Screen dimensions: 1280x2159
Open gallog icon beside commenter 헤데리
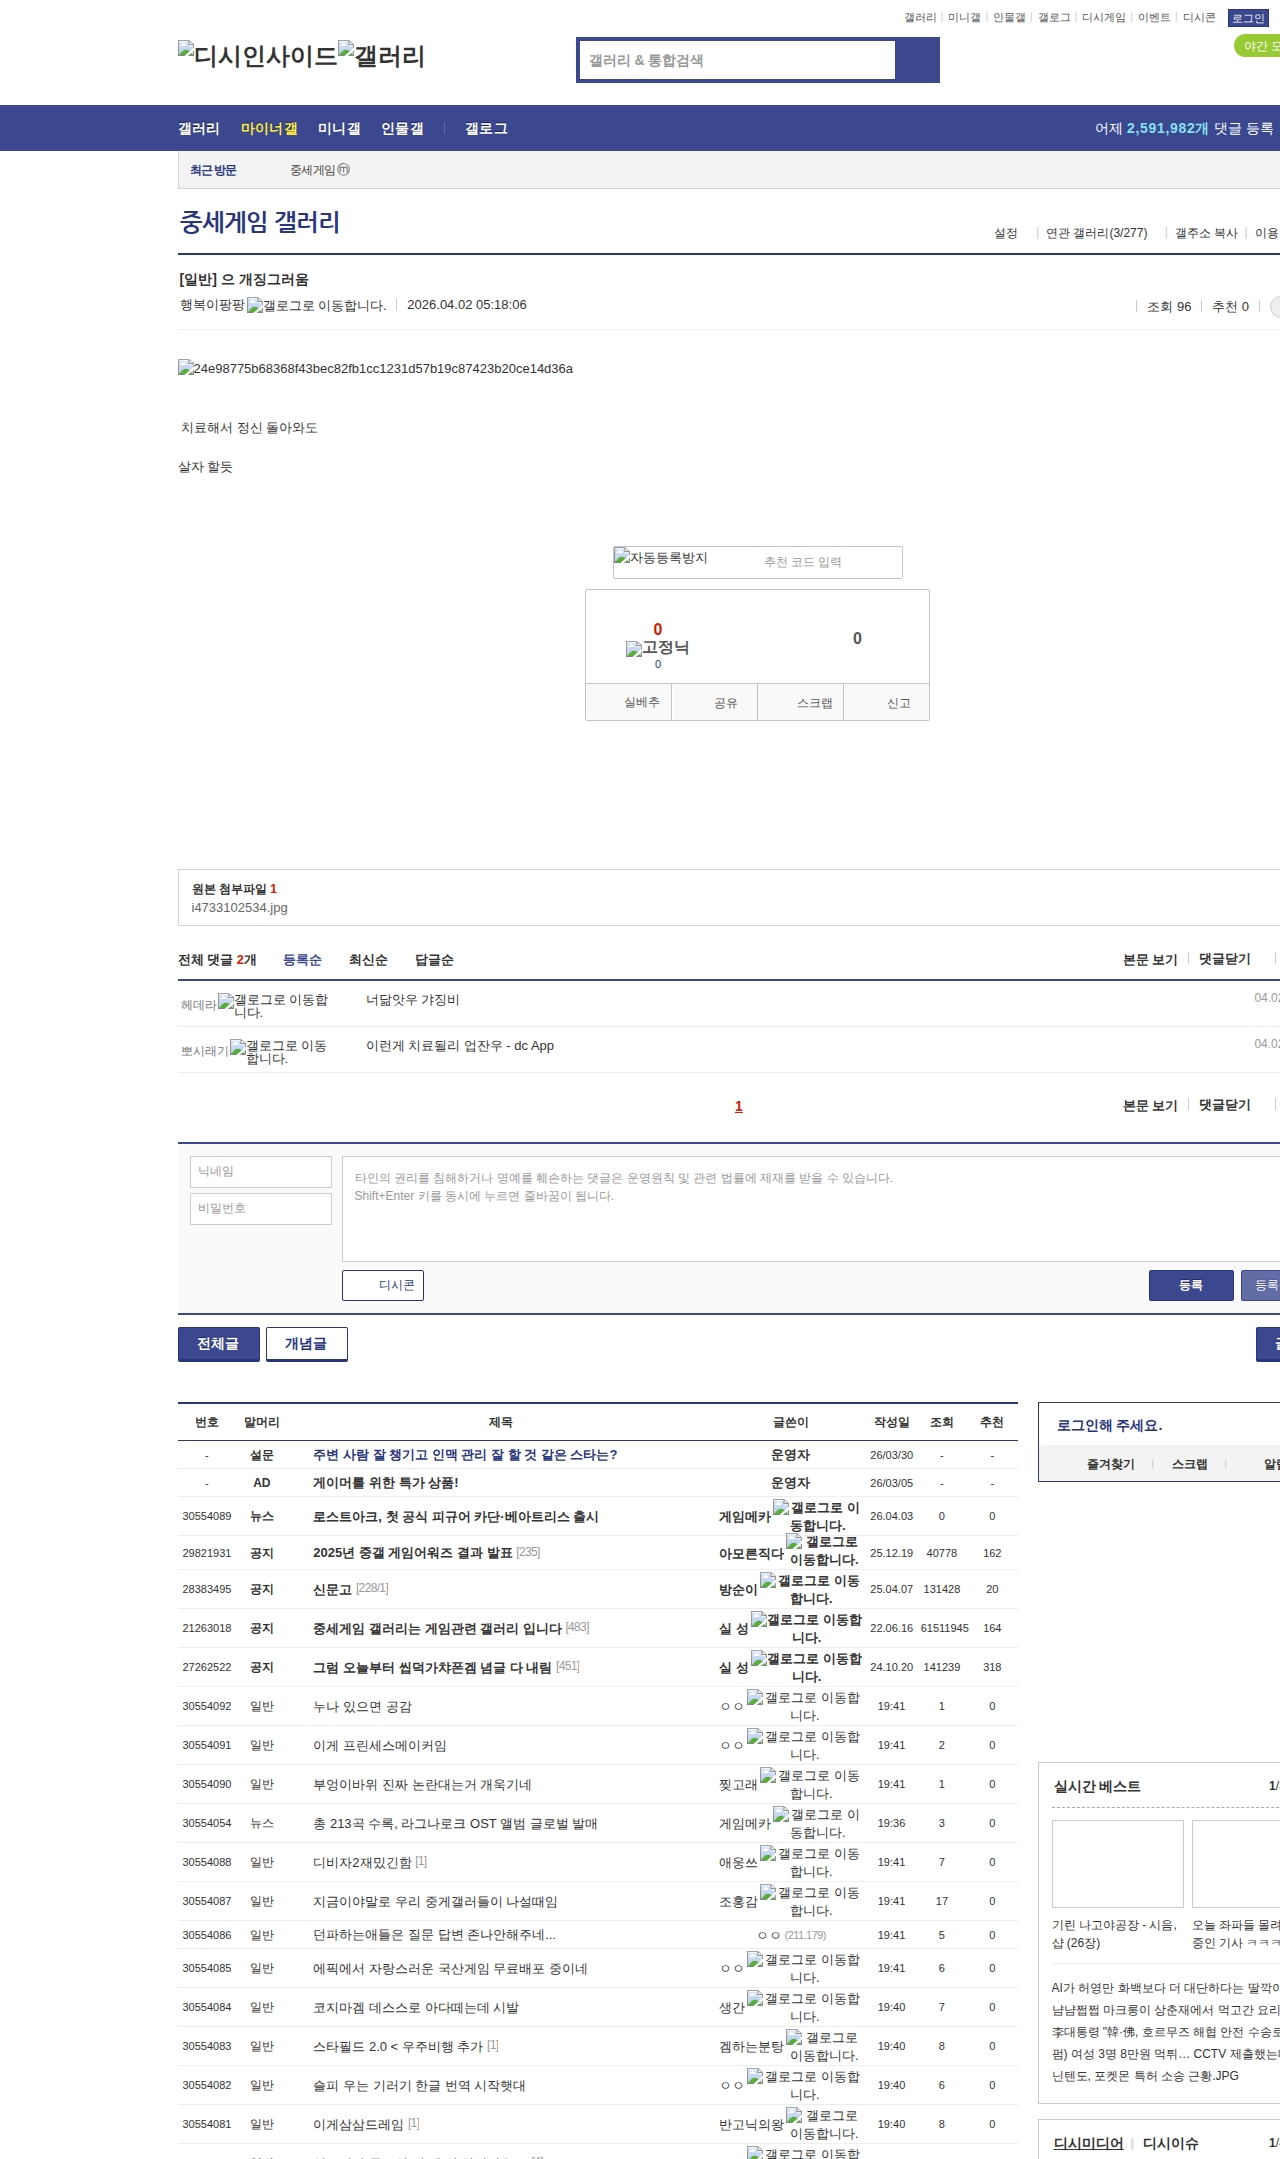coord(273,1005)
